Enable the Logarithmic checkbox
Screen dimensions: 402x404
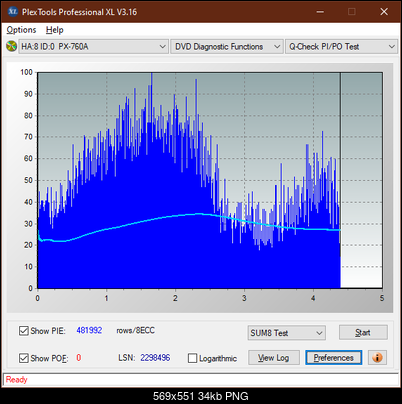(x=192, y=358)
